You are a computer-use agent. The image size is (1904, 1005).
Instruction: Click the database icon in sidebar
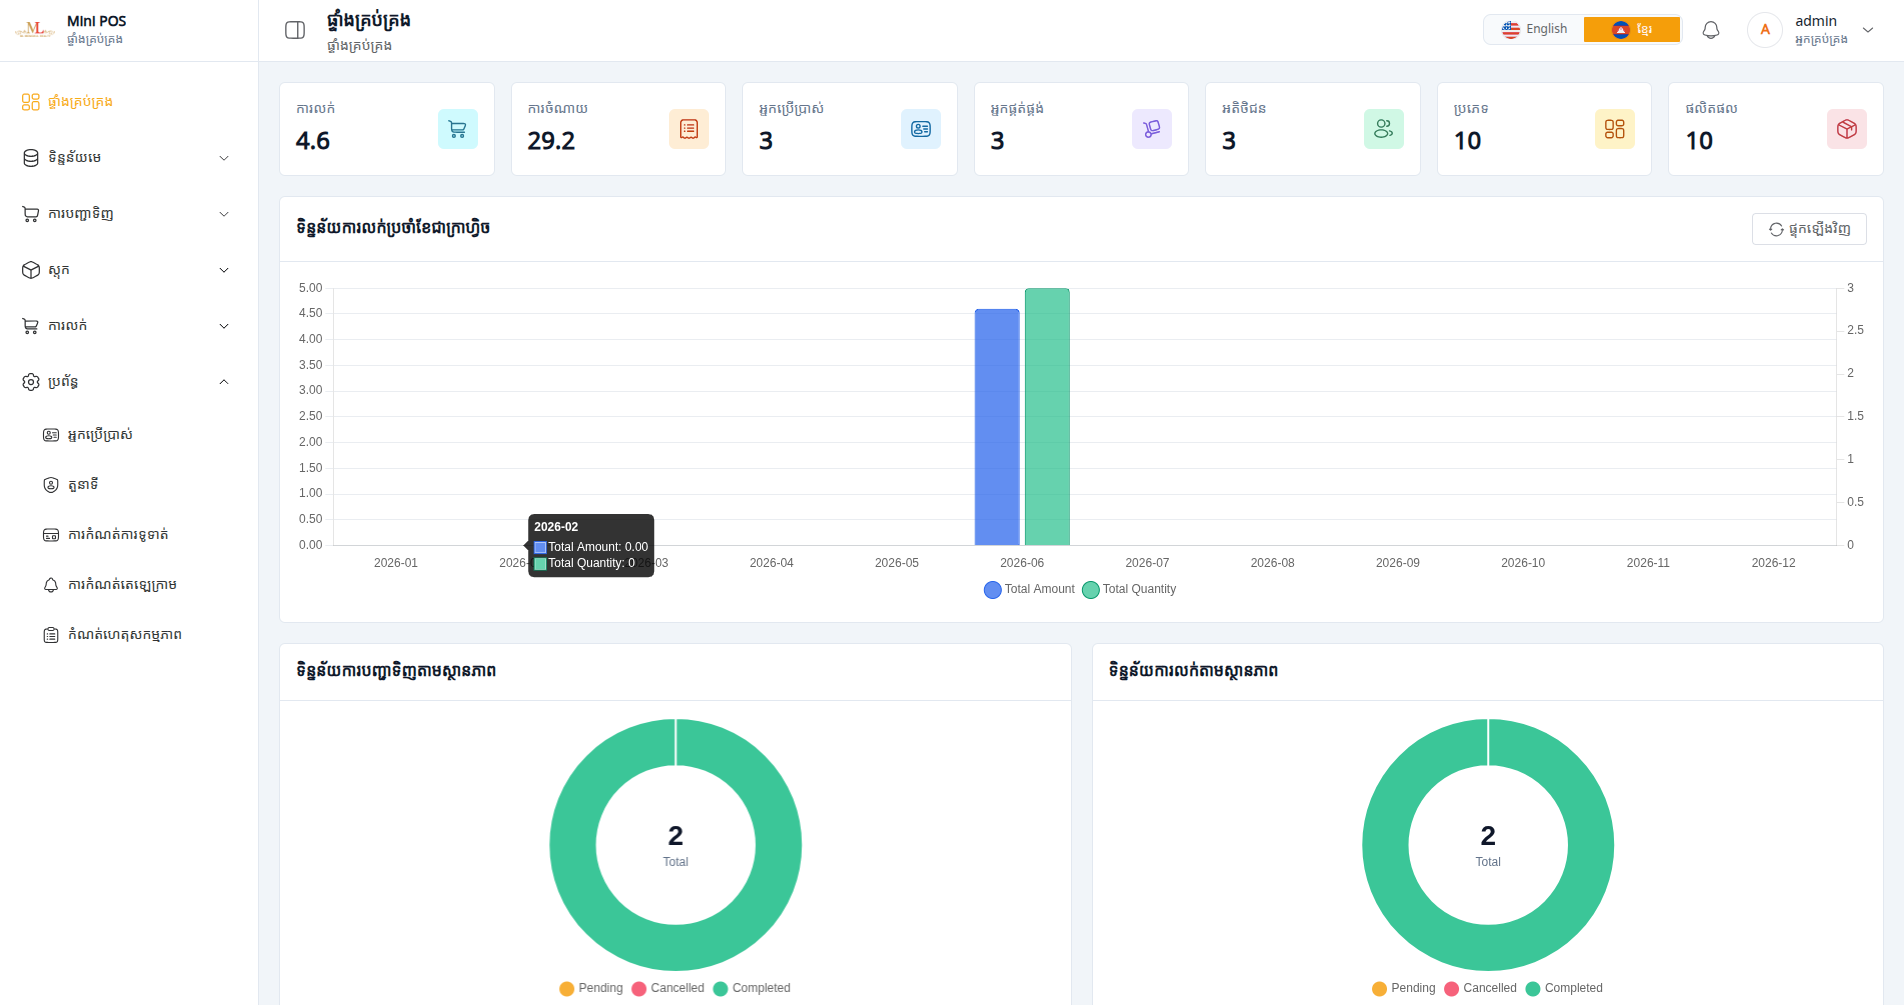(x=31, y=158)
